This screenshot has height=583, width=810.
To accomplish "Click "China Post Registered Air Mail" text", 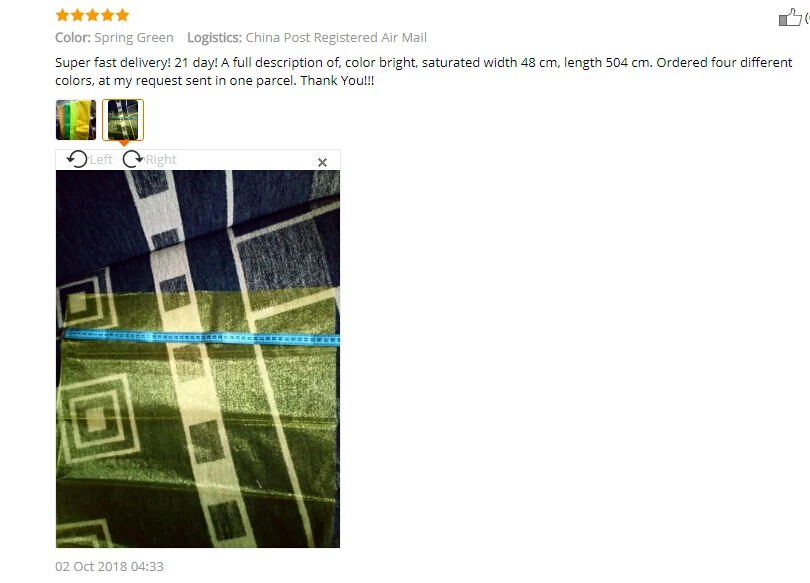I will pyautogui.click(x=336, y=38).
